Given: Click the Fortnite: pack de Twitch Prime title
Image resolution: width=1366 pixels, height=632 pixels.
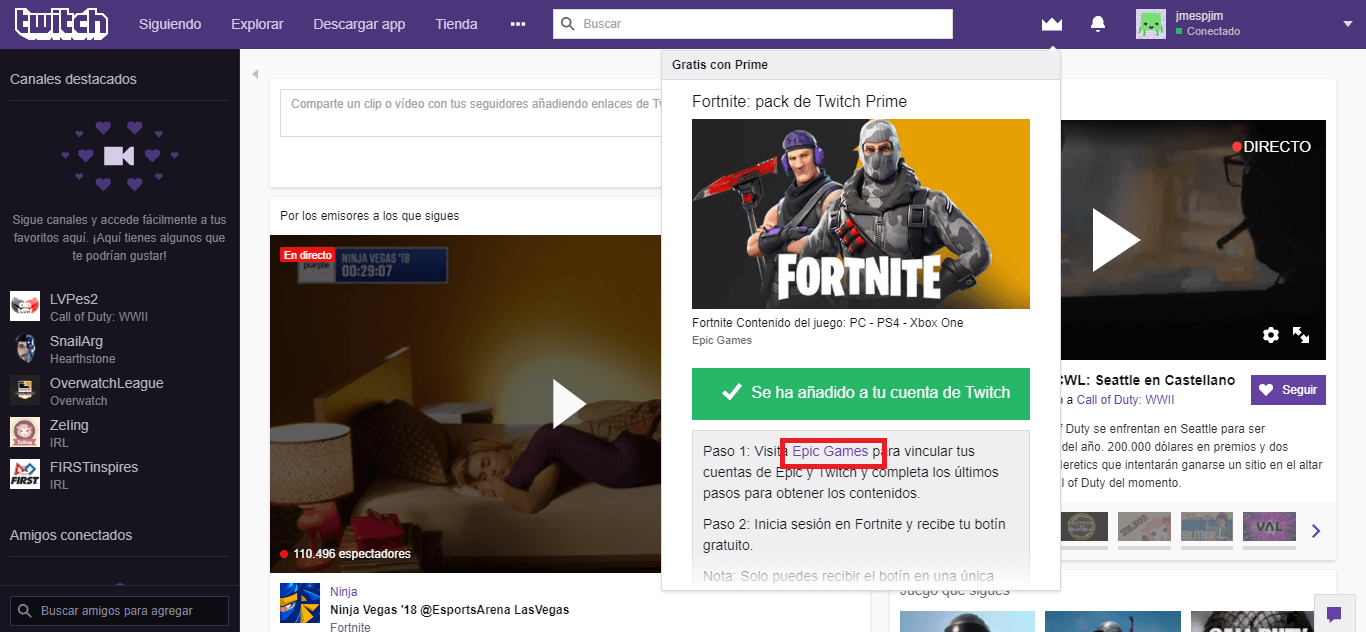Looking at the screenshot, I should coord(800,102).
